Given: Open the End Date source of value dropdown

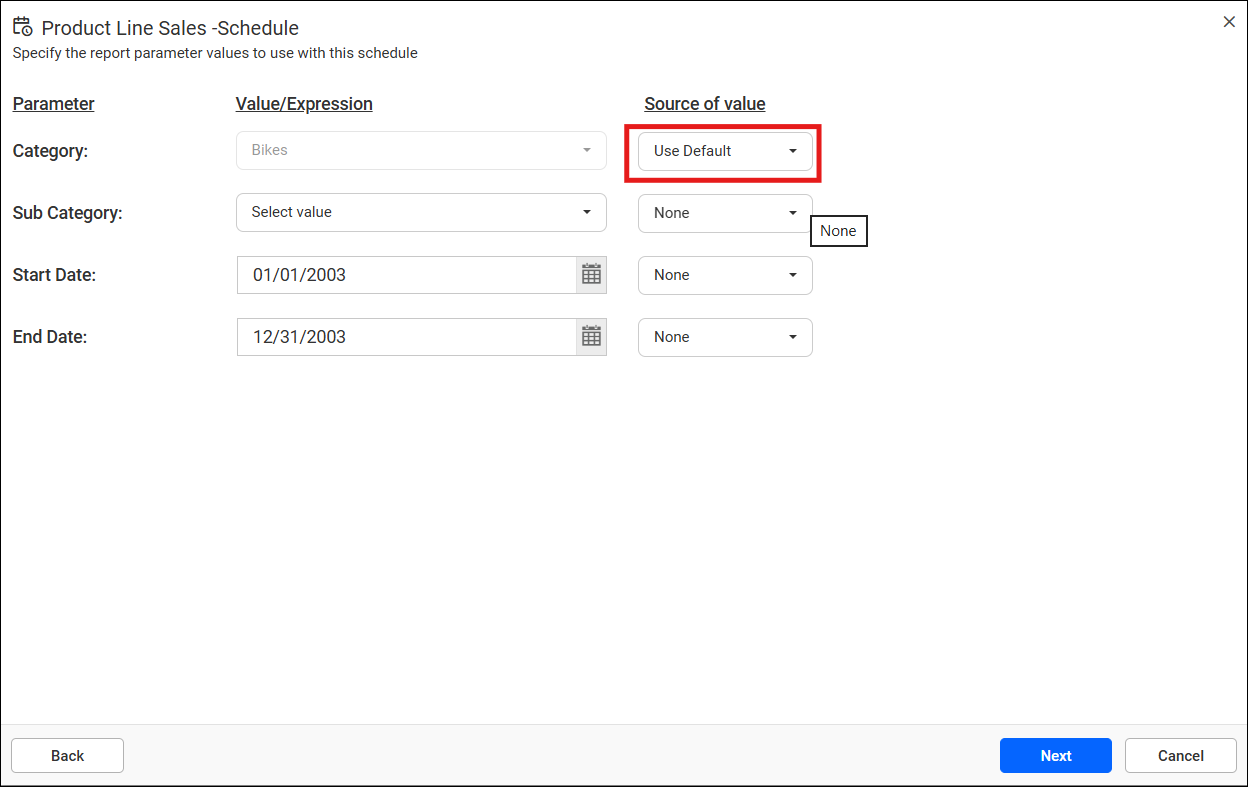Looking at the screenshot, I should 725,337.
